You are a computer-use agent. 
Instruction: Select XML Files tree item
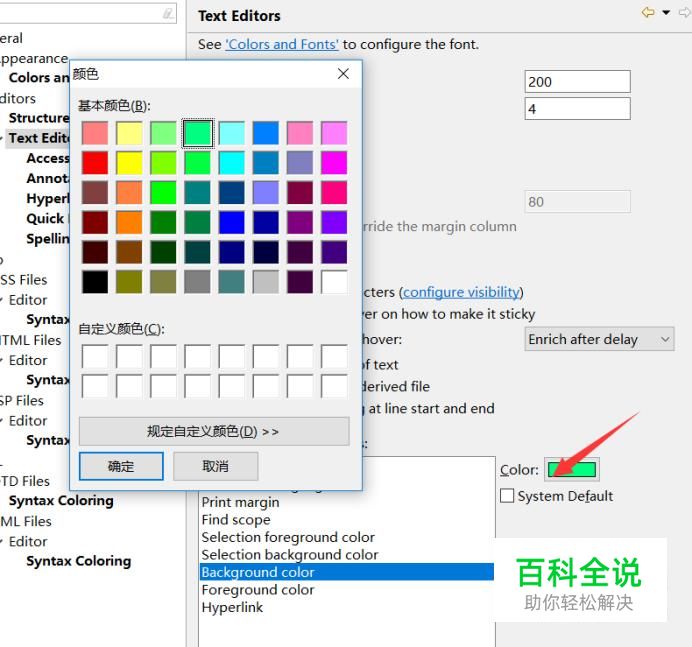pyautogui.click(x=26, y=521)
